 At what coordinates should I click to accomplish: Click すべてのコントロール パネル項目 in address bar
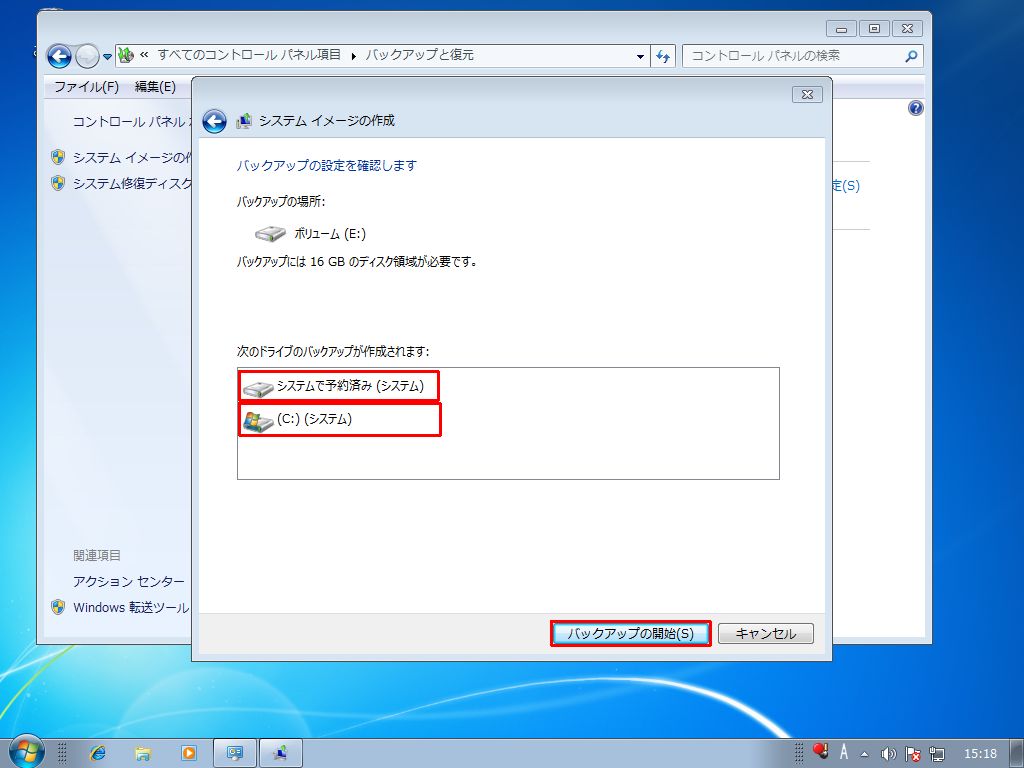(x=249, y=55)
